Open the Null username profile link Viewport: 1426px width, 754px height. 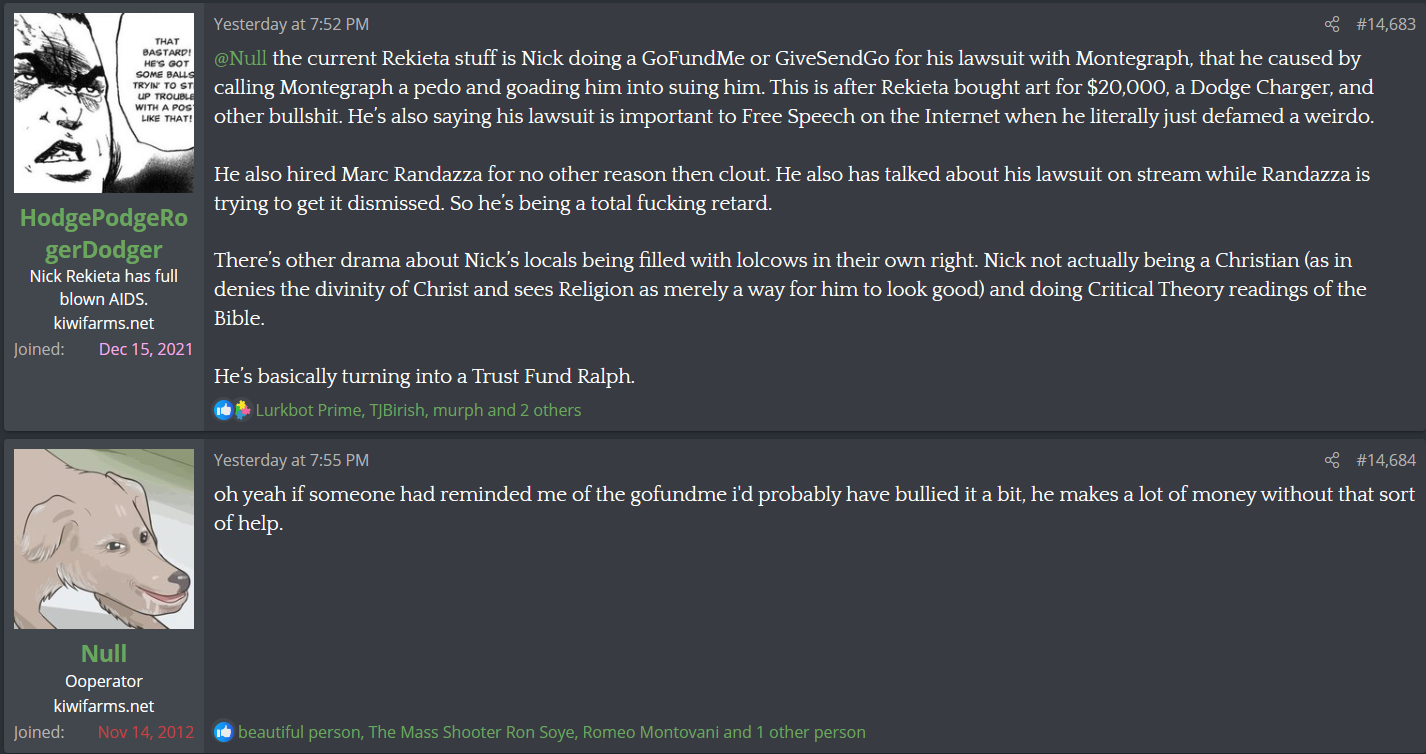104,653
